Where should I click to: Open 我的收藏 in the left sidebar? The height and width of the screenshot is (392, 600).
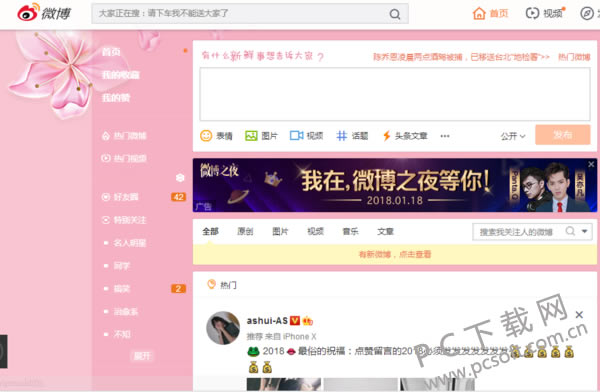point(121,75)
